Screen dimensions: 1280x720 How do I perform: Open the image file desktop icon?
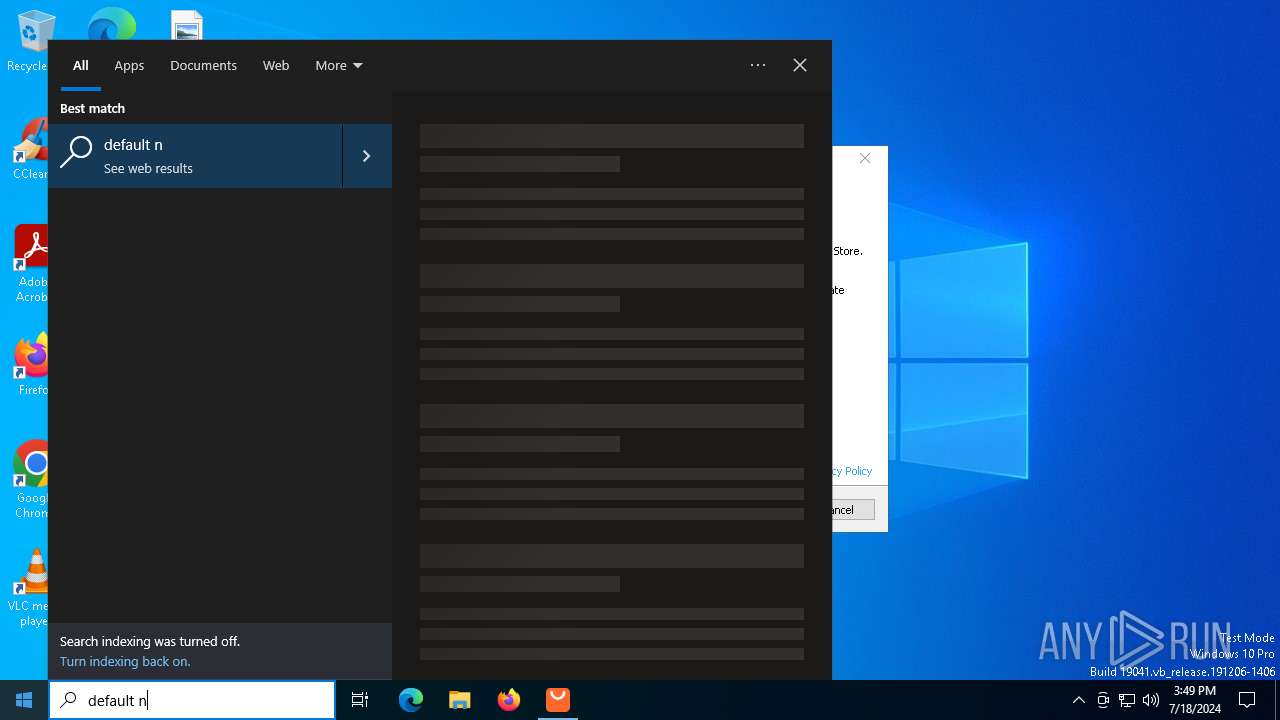tap(187, 25)
